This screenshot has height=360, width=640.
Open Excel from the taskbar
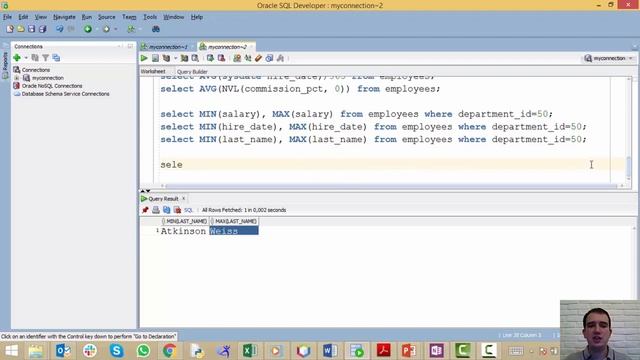click(x=249, y=351)
